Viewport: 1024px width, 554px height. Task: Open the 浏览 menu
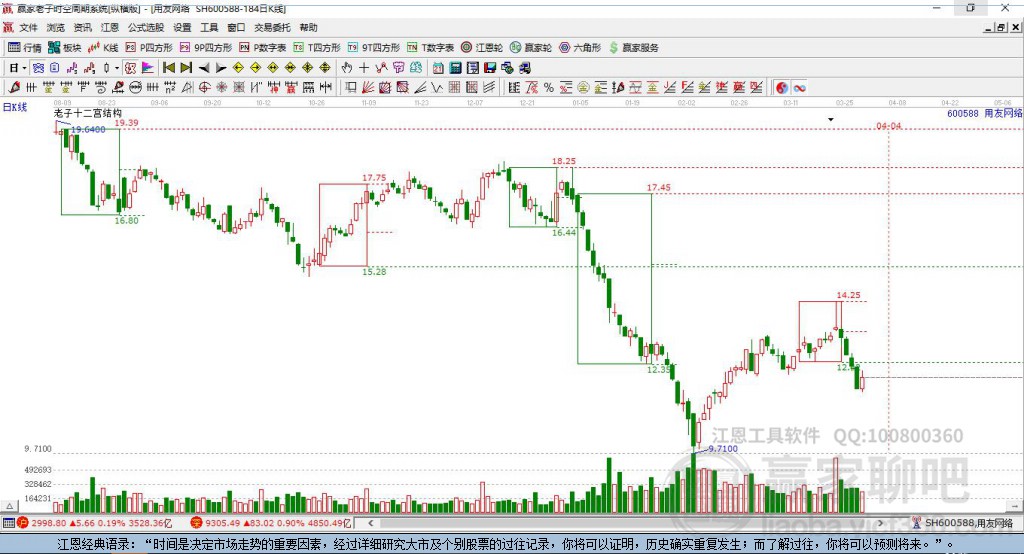coord(56,27)
